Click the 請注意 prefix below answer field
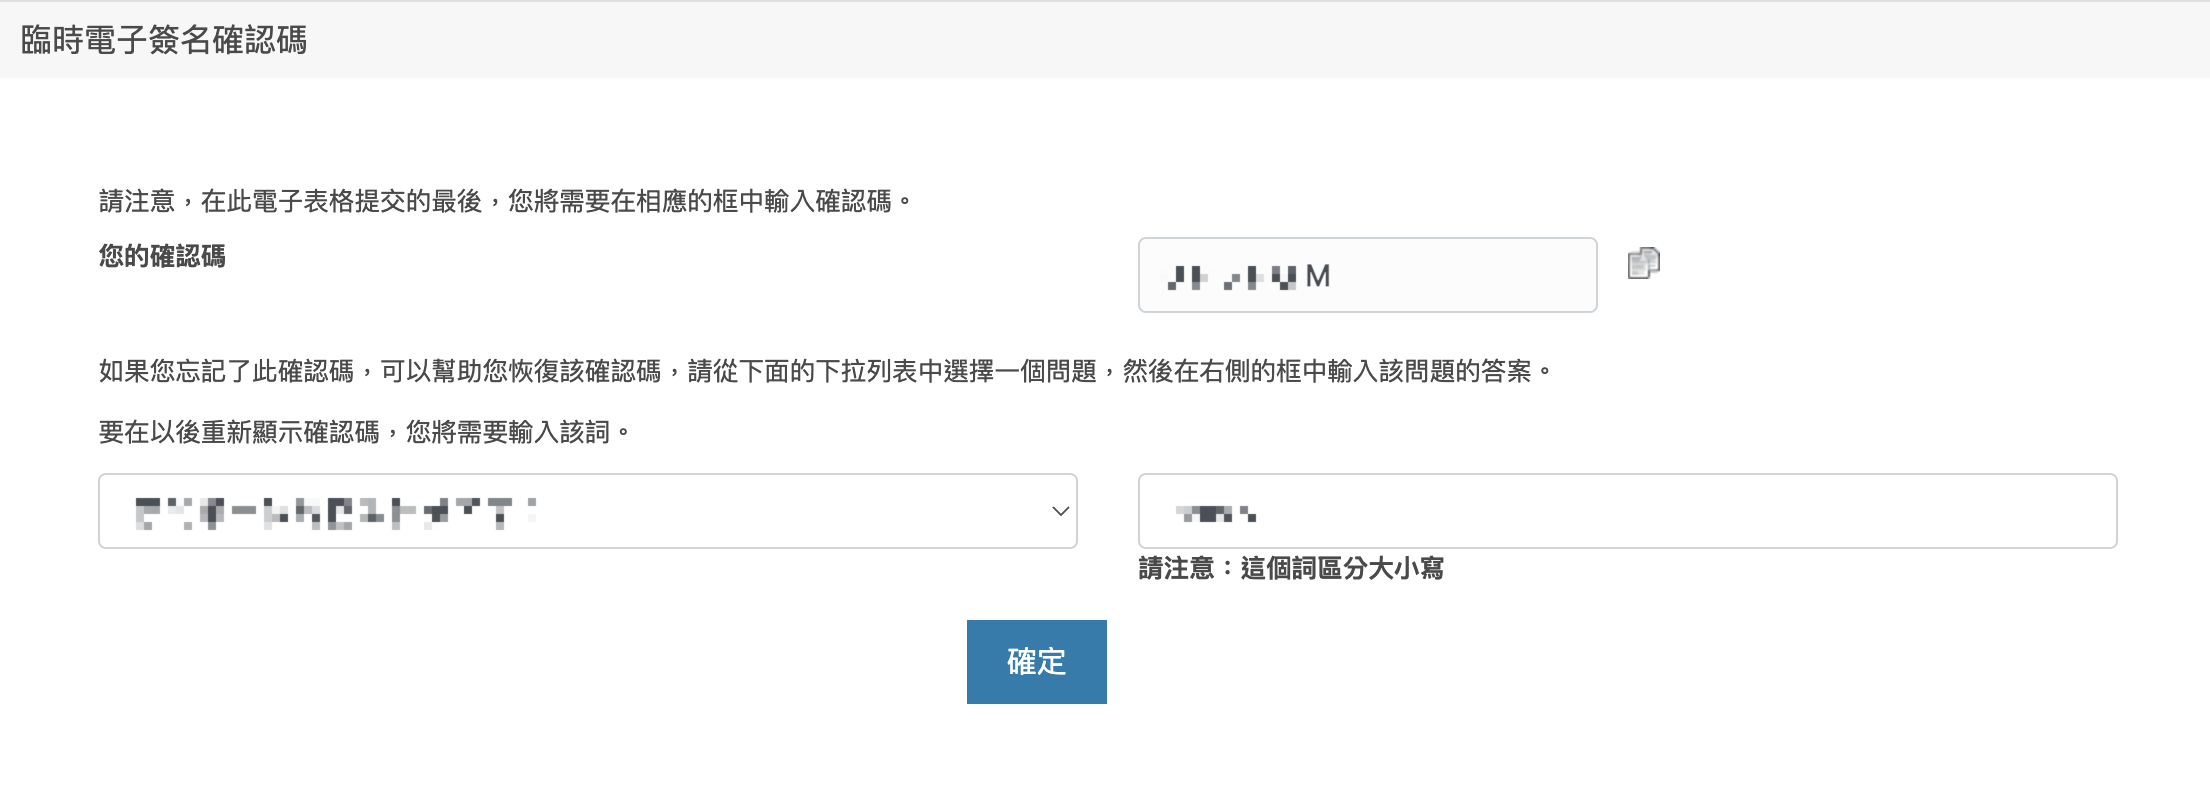This screenshot has width=2210, height=792. [1176, 569]
